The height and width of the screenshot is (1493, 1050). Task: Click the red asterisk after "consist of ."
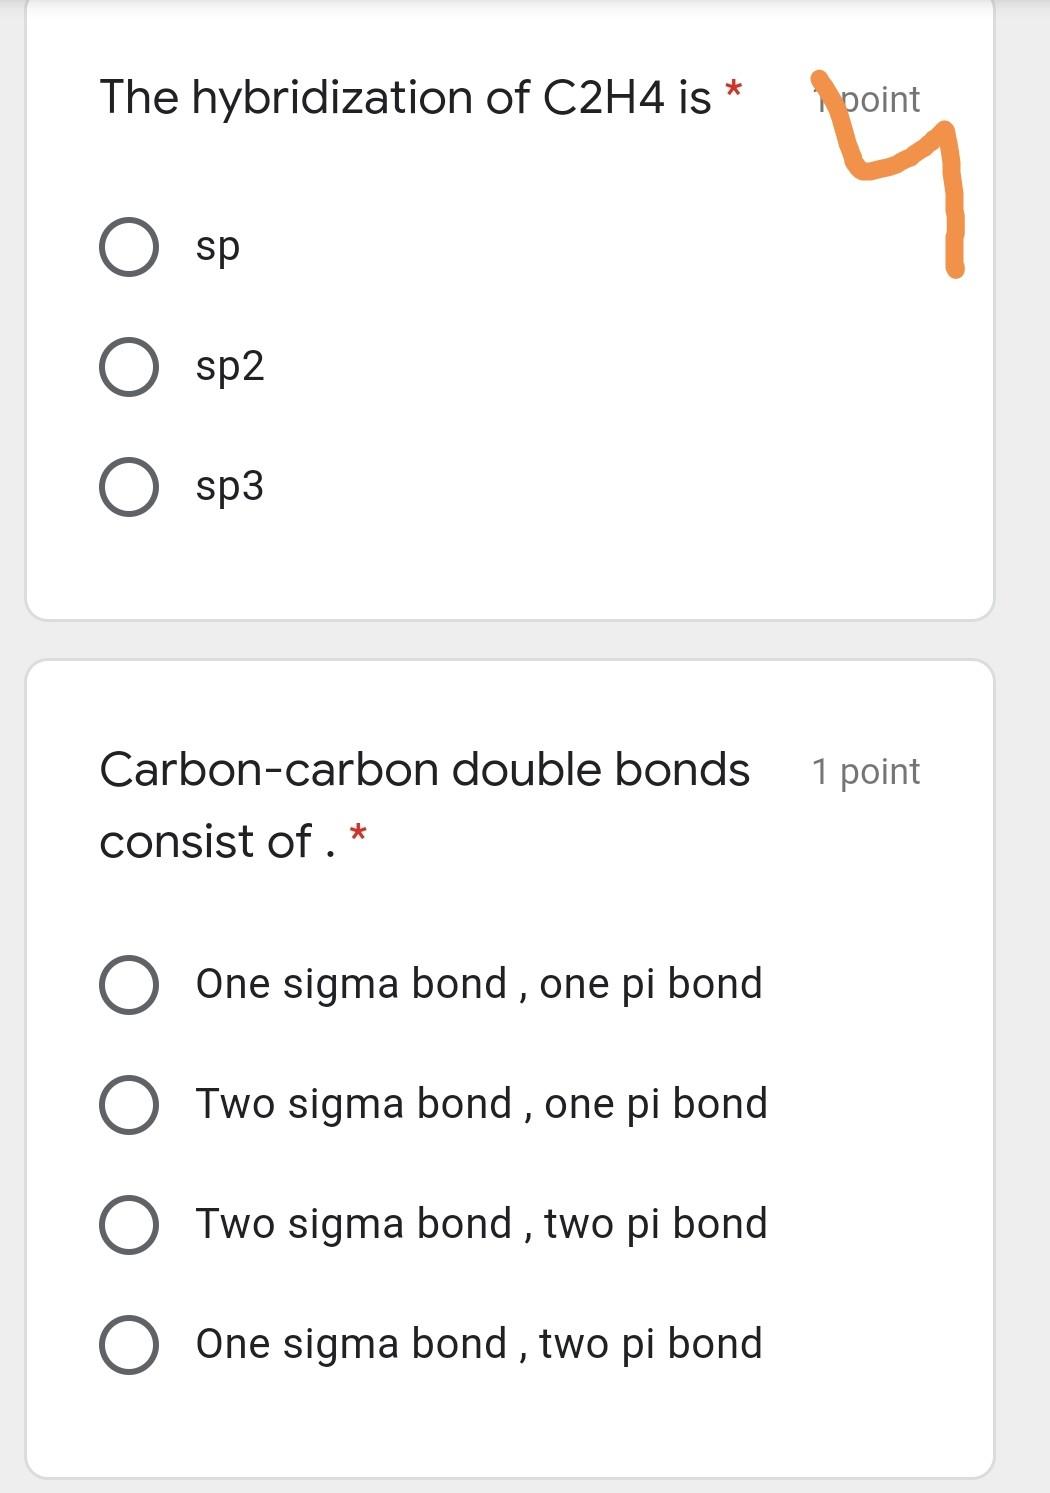click(x=358, y=833)
